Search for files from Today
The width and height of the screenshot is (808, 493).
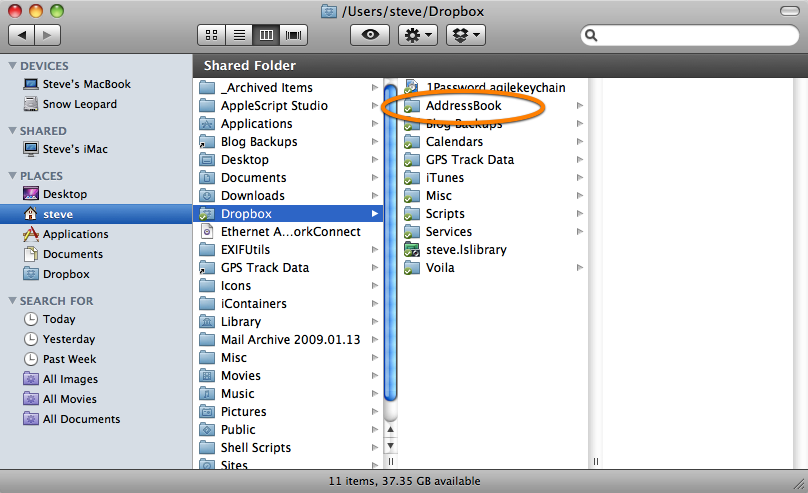(59, 319)
